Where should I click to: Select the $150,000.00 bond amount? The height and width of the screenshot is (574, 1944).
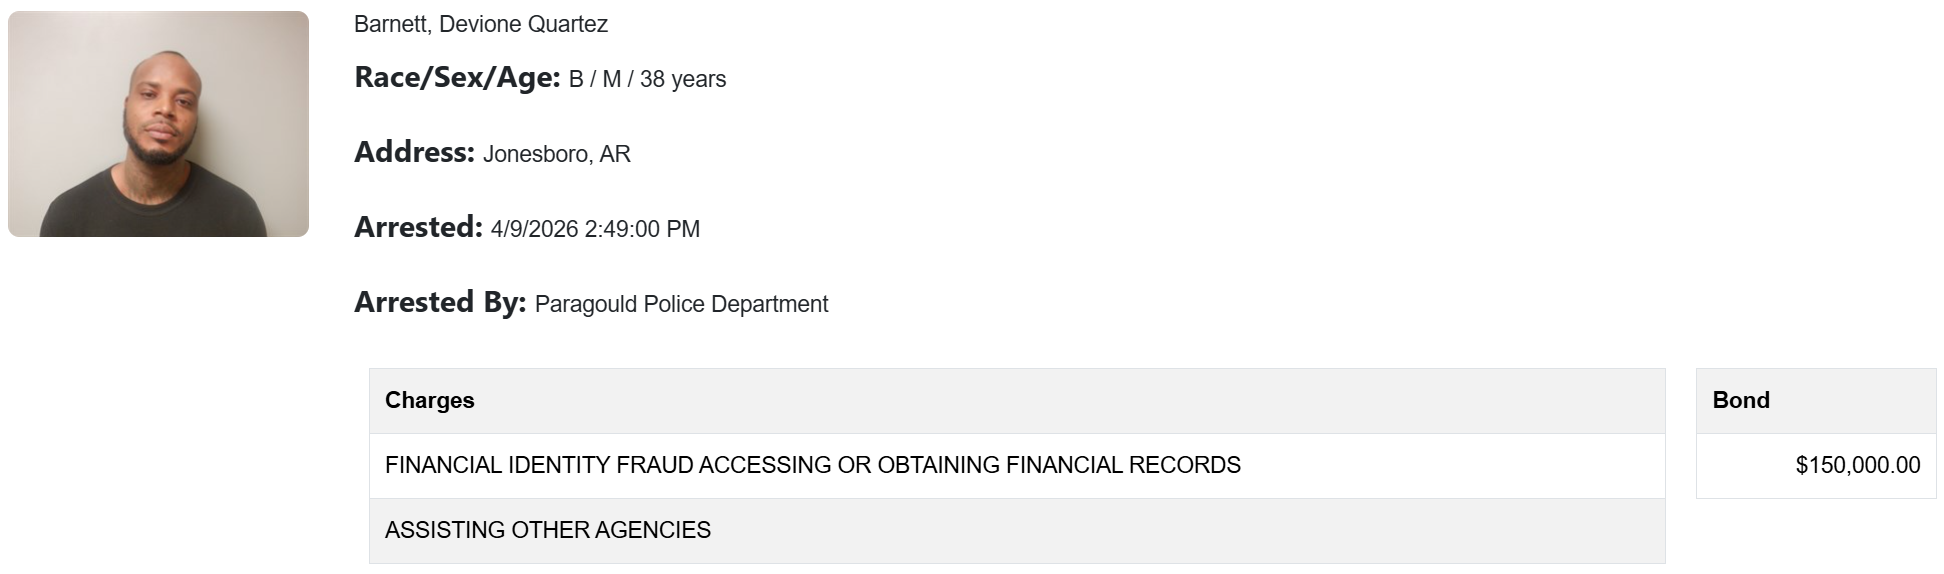tap(1857, 465)
